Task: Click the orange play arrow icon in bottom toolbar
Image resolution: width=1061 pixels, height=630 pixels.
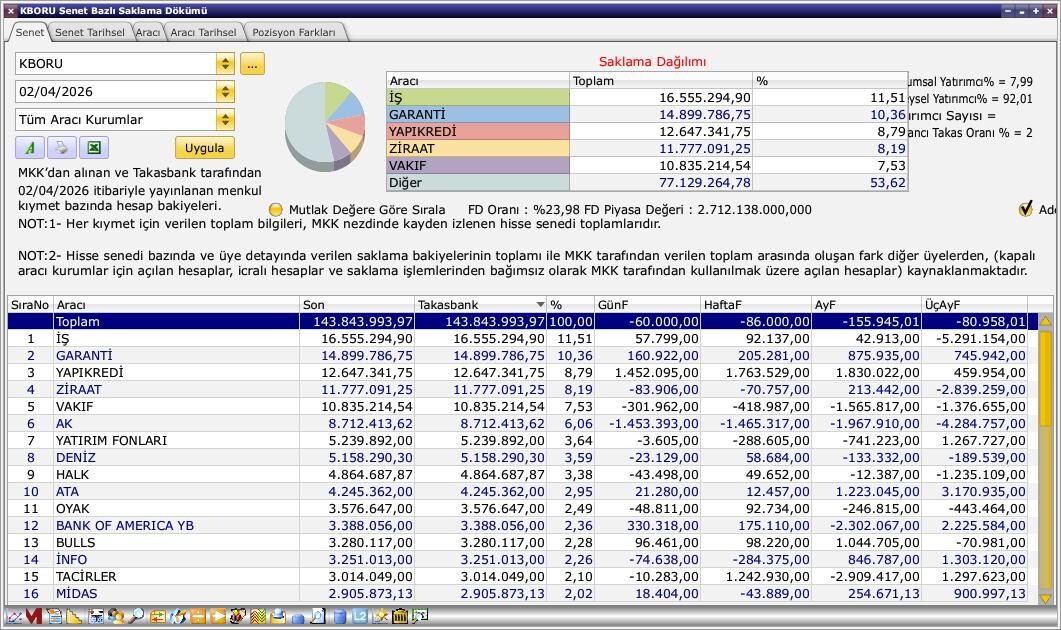Action: click(217, 617)
